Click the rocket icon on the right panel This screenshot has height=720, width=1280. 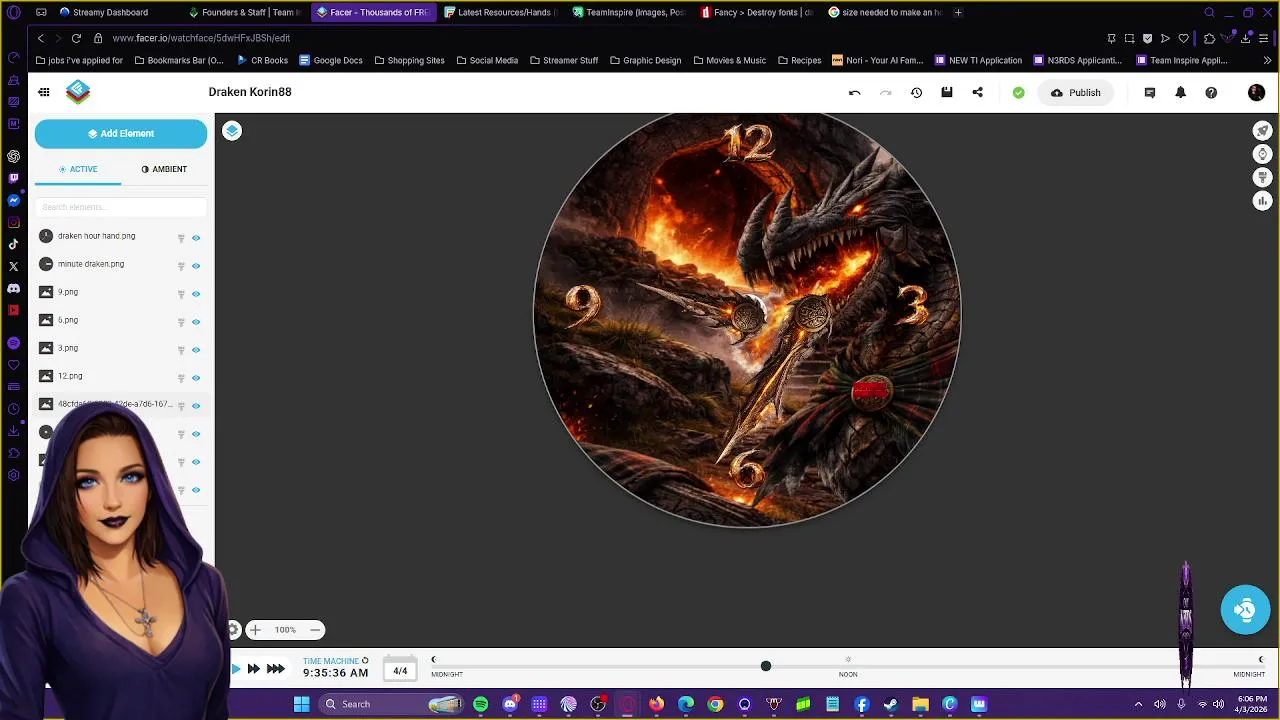point(1262,131)
